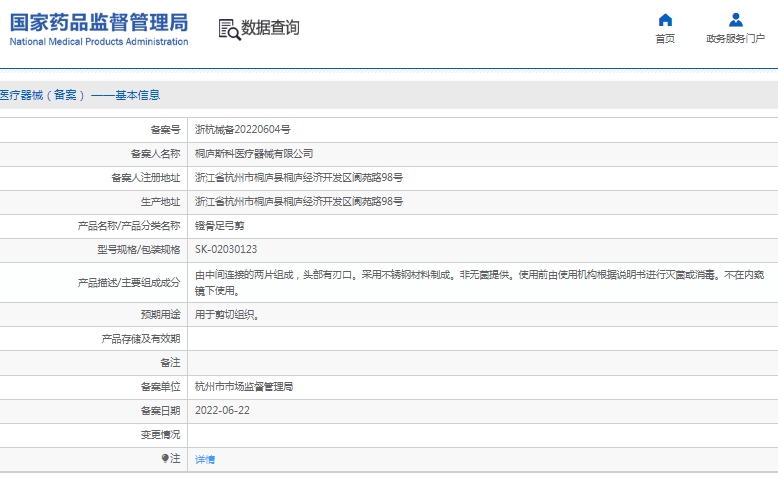778x480 pixels.
Task: Click the bulb icon beside 注
Action: coord(165,458)
